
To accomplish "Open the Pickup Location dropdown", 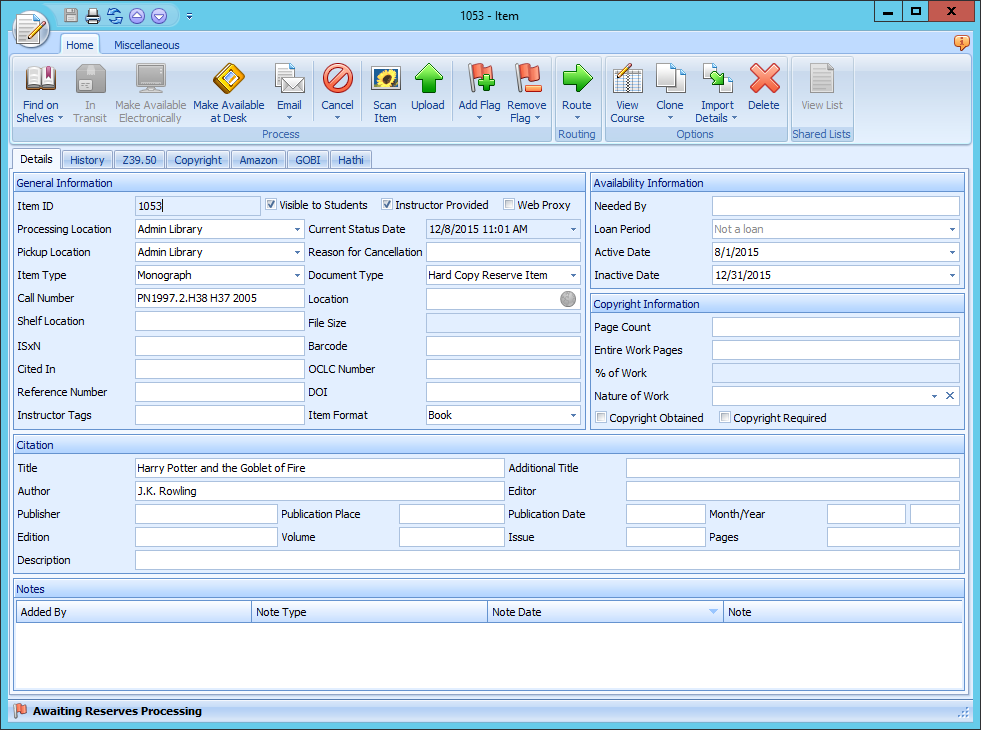I will [x=297, y=251].
